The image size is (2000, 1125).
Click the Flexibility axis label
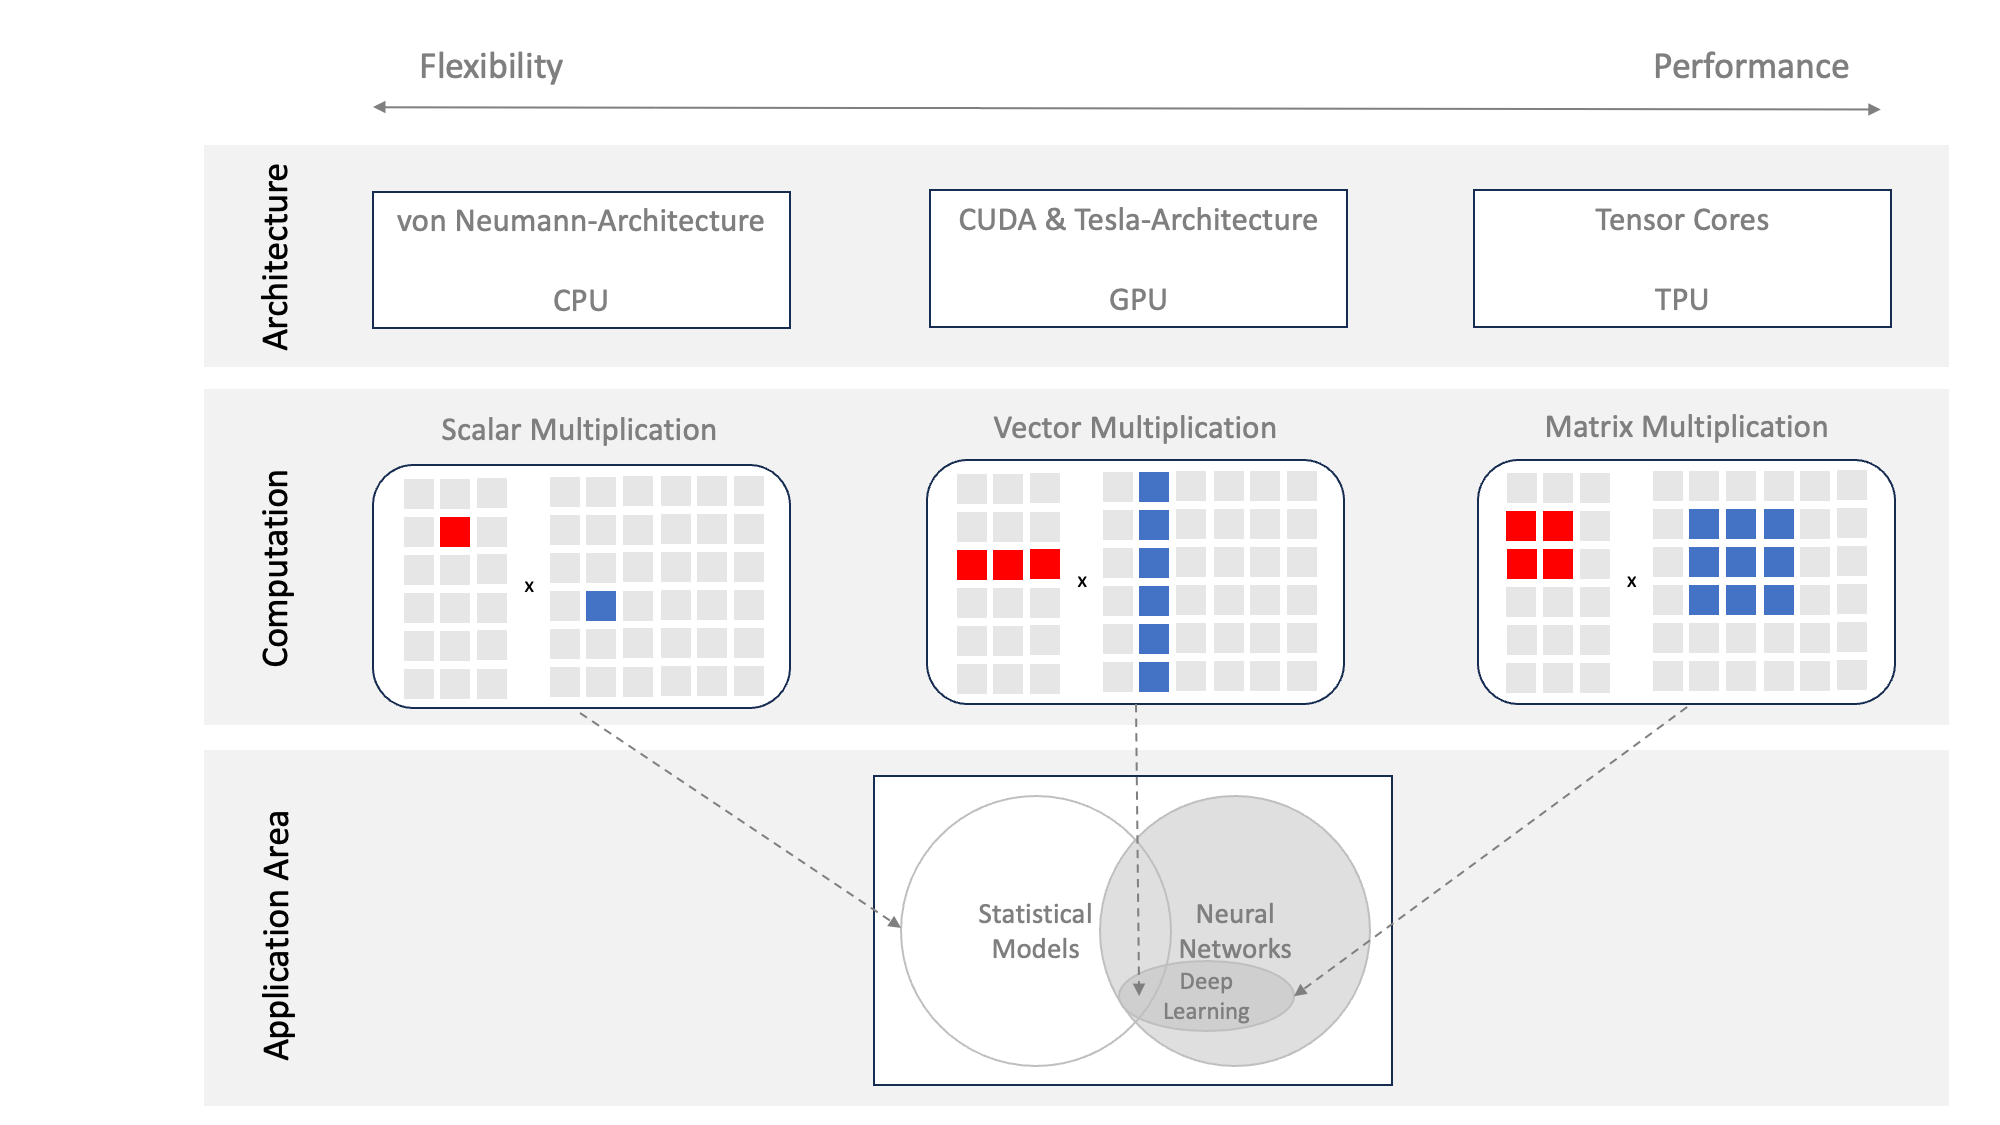491,66
